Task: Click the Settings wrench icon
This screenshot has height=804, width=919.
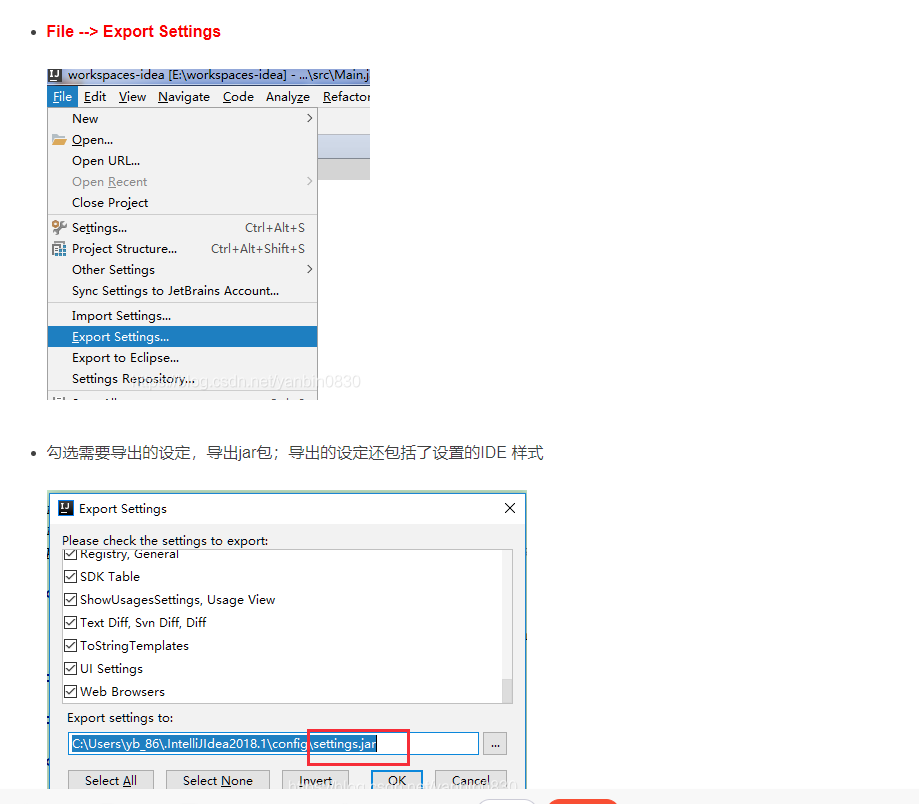Action: pos(59,227)
